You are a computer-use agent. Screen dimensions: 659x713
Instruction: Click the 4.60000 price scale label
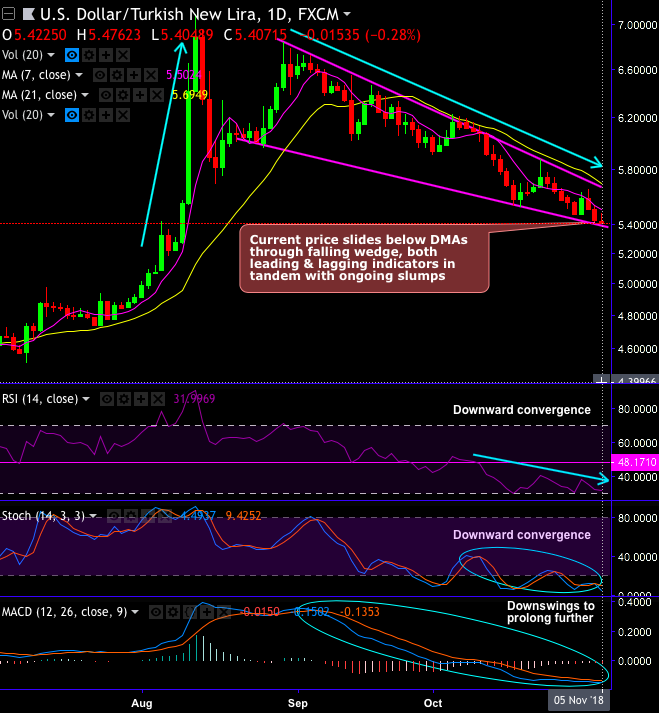(637, 349)
